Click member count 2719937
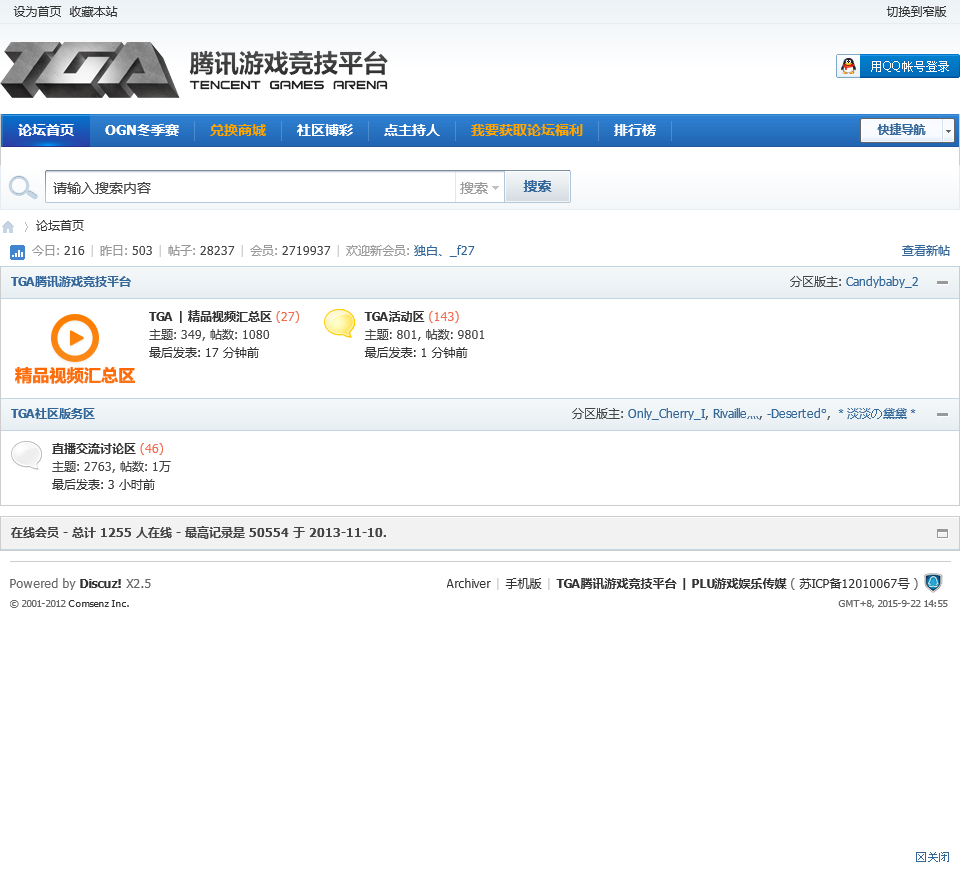Viewport: 960px width, 873px height. click(306, 251)
